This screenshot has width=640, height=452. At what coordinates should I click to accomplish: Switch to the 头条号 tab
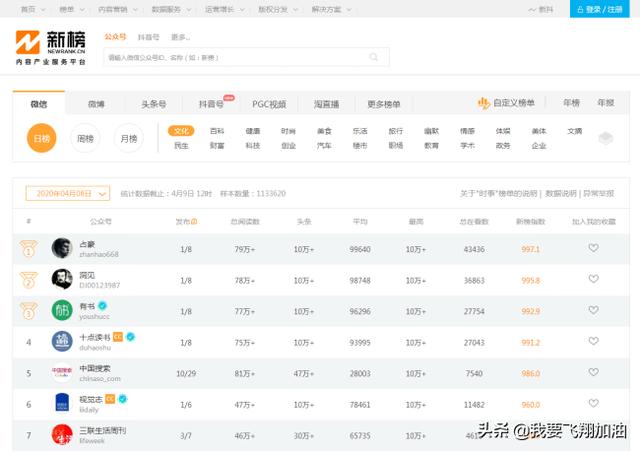[x=154, y=104]
